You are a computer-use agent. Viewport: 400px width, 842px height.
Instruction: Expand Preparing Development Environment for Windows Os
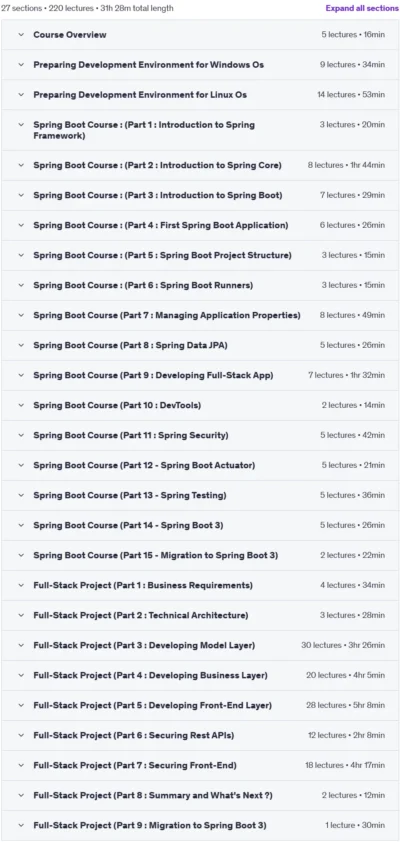point(200,64)
